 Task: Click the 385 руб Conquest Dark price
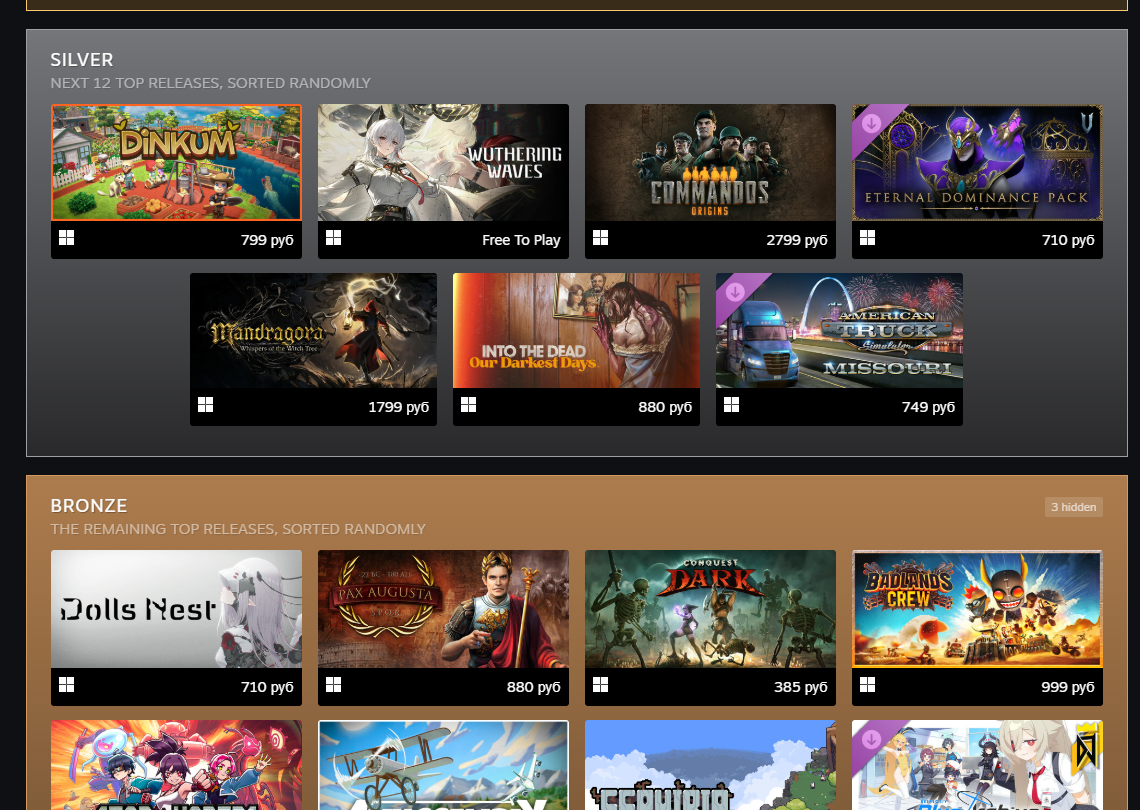click(x=800, y=687)
